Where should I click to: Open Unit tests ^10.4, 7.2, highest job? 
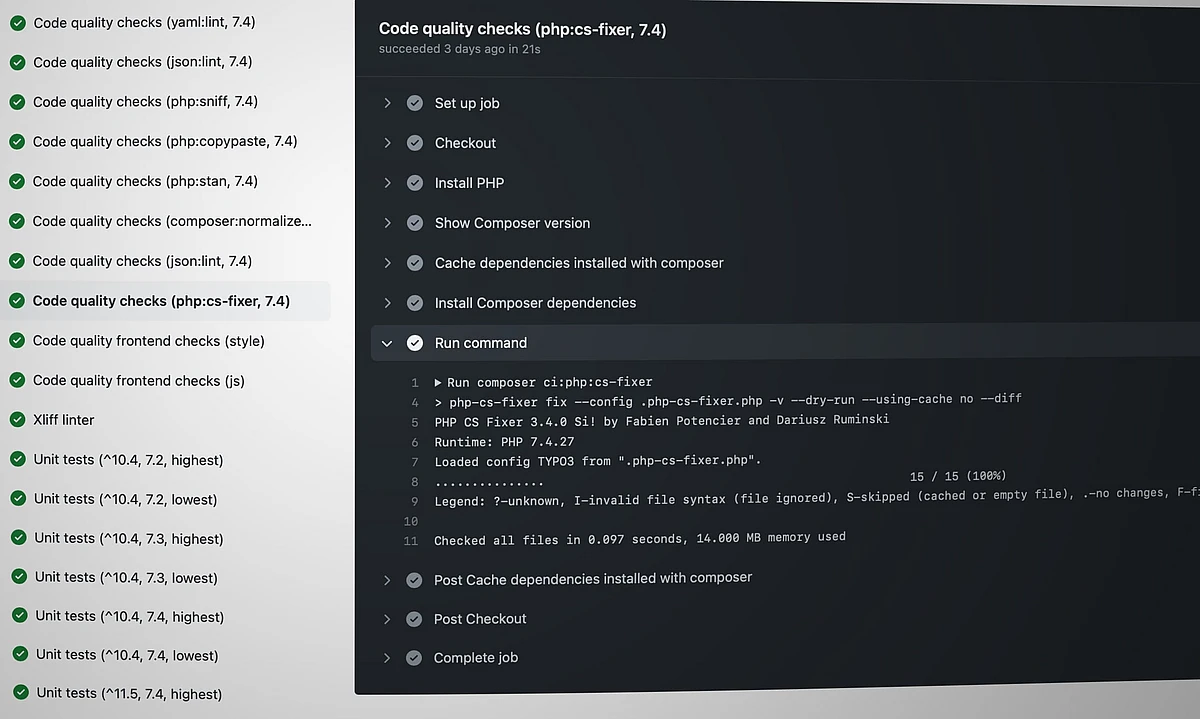[128, 460]
